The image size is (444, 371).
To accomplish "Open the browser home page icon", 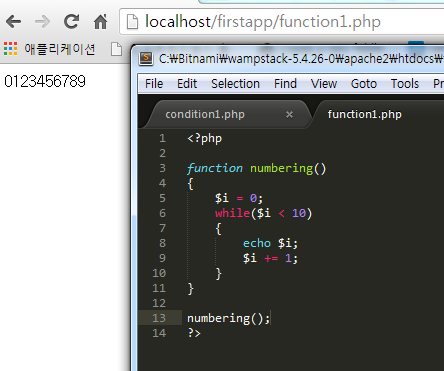I will pyautogui.click(x=100, y=22).
